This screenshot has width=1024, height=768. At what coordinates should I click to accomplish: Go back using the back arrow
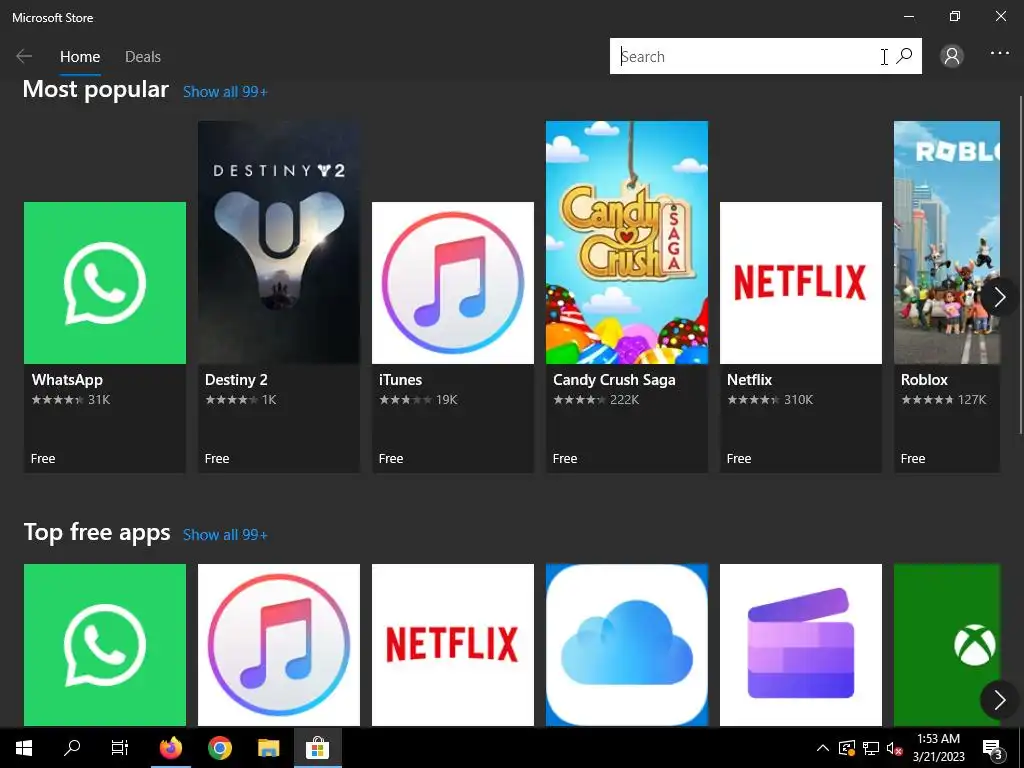tap(24, 56)
